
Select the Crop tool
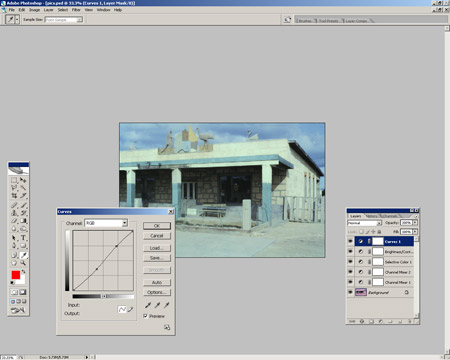click(x=14, y=196)
